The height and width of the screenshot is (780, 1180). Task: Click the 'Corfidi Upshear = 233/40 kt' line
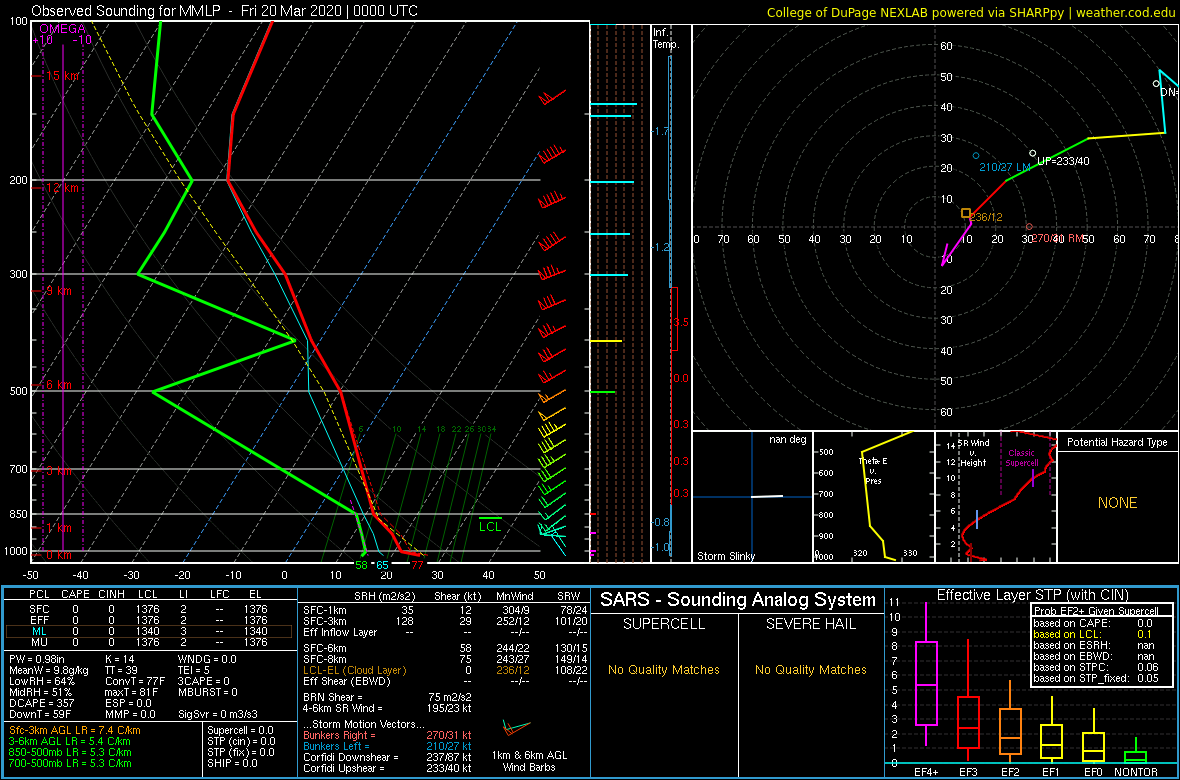tap(387, 769)
